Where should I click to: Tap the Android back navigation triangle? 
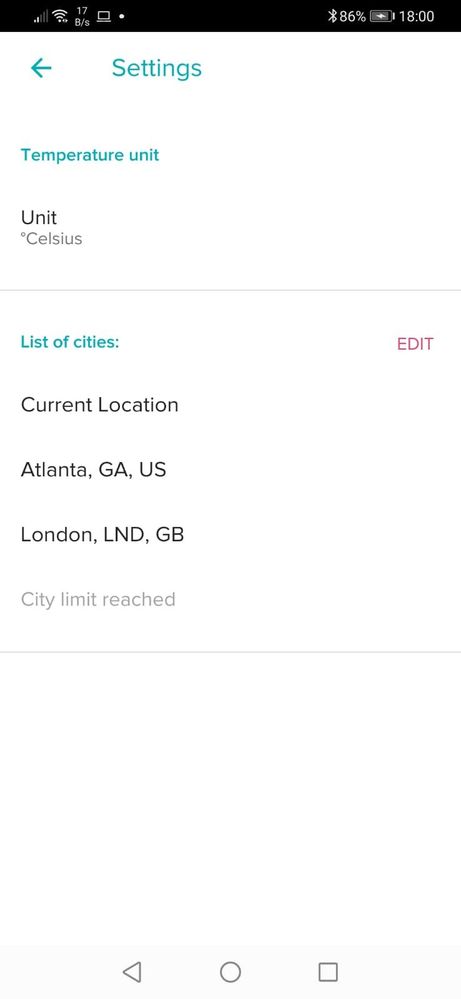(132, 972)
